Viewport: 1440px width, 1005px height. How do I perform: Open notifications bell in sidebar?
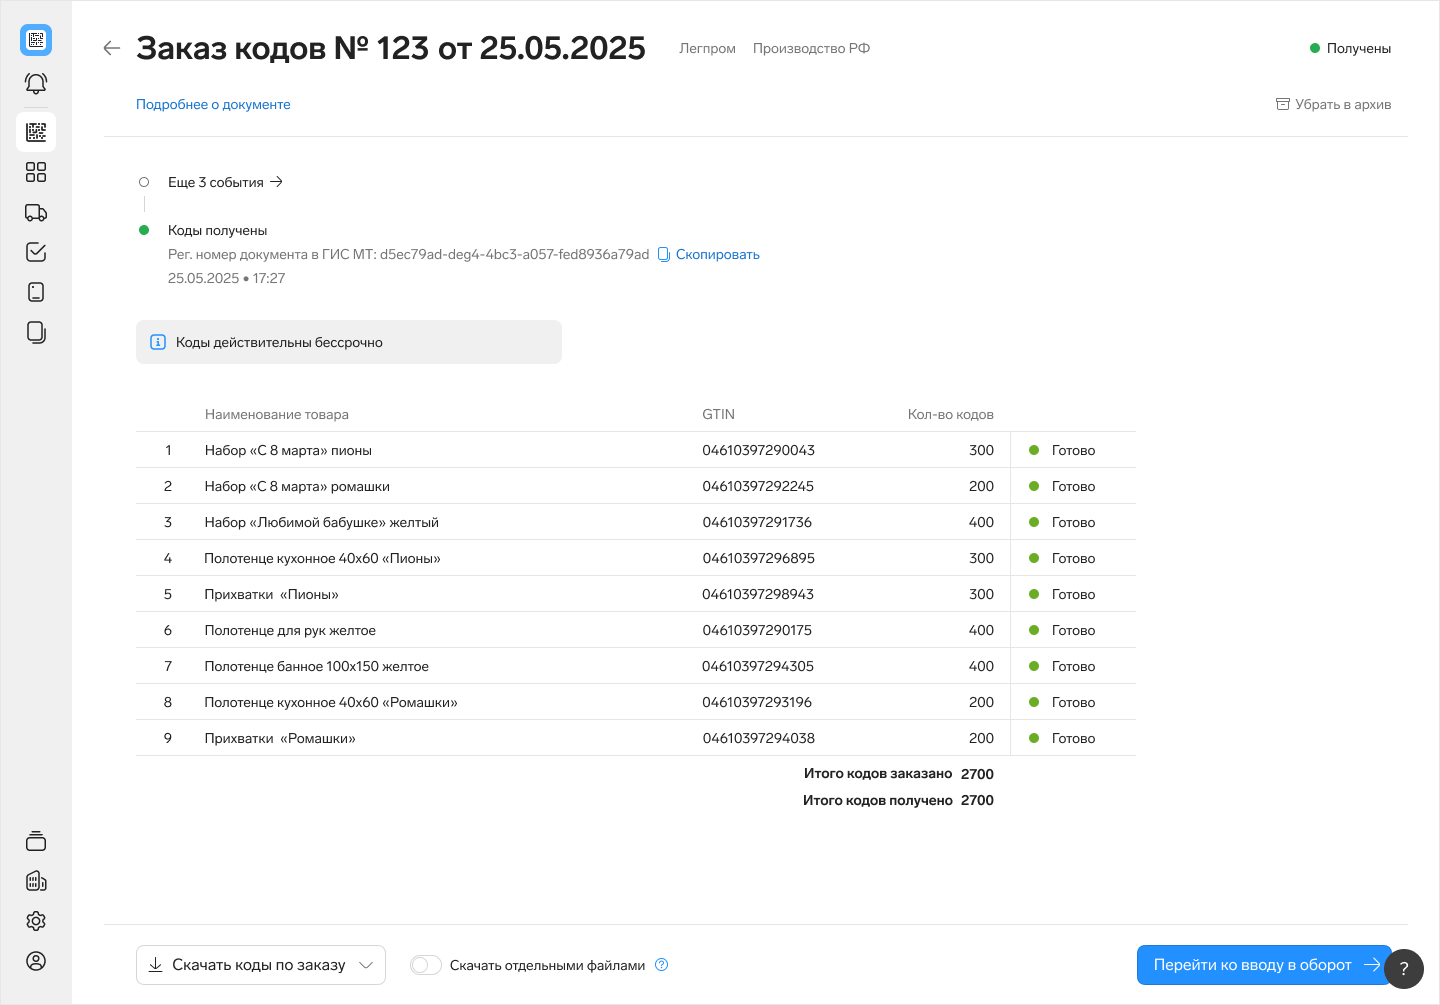click(x=36, y=84)
